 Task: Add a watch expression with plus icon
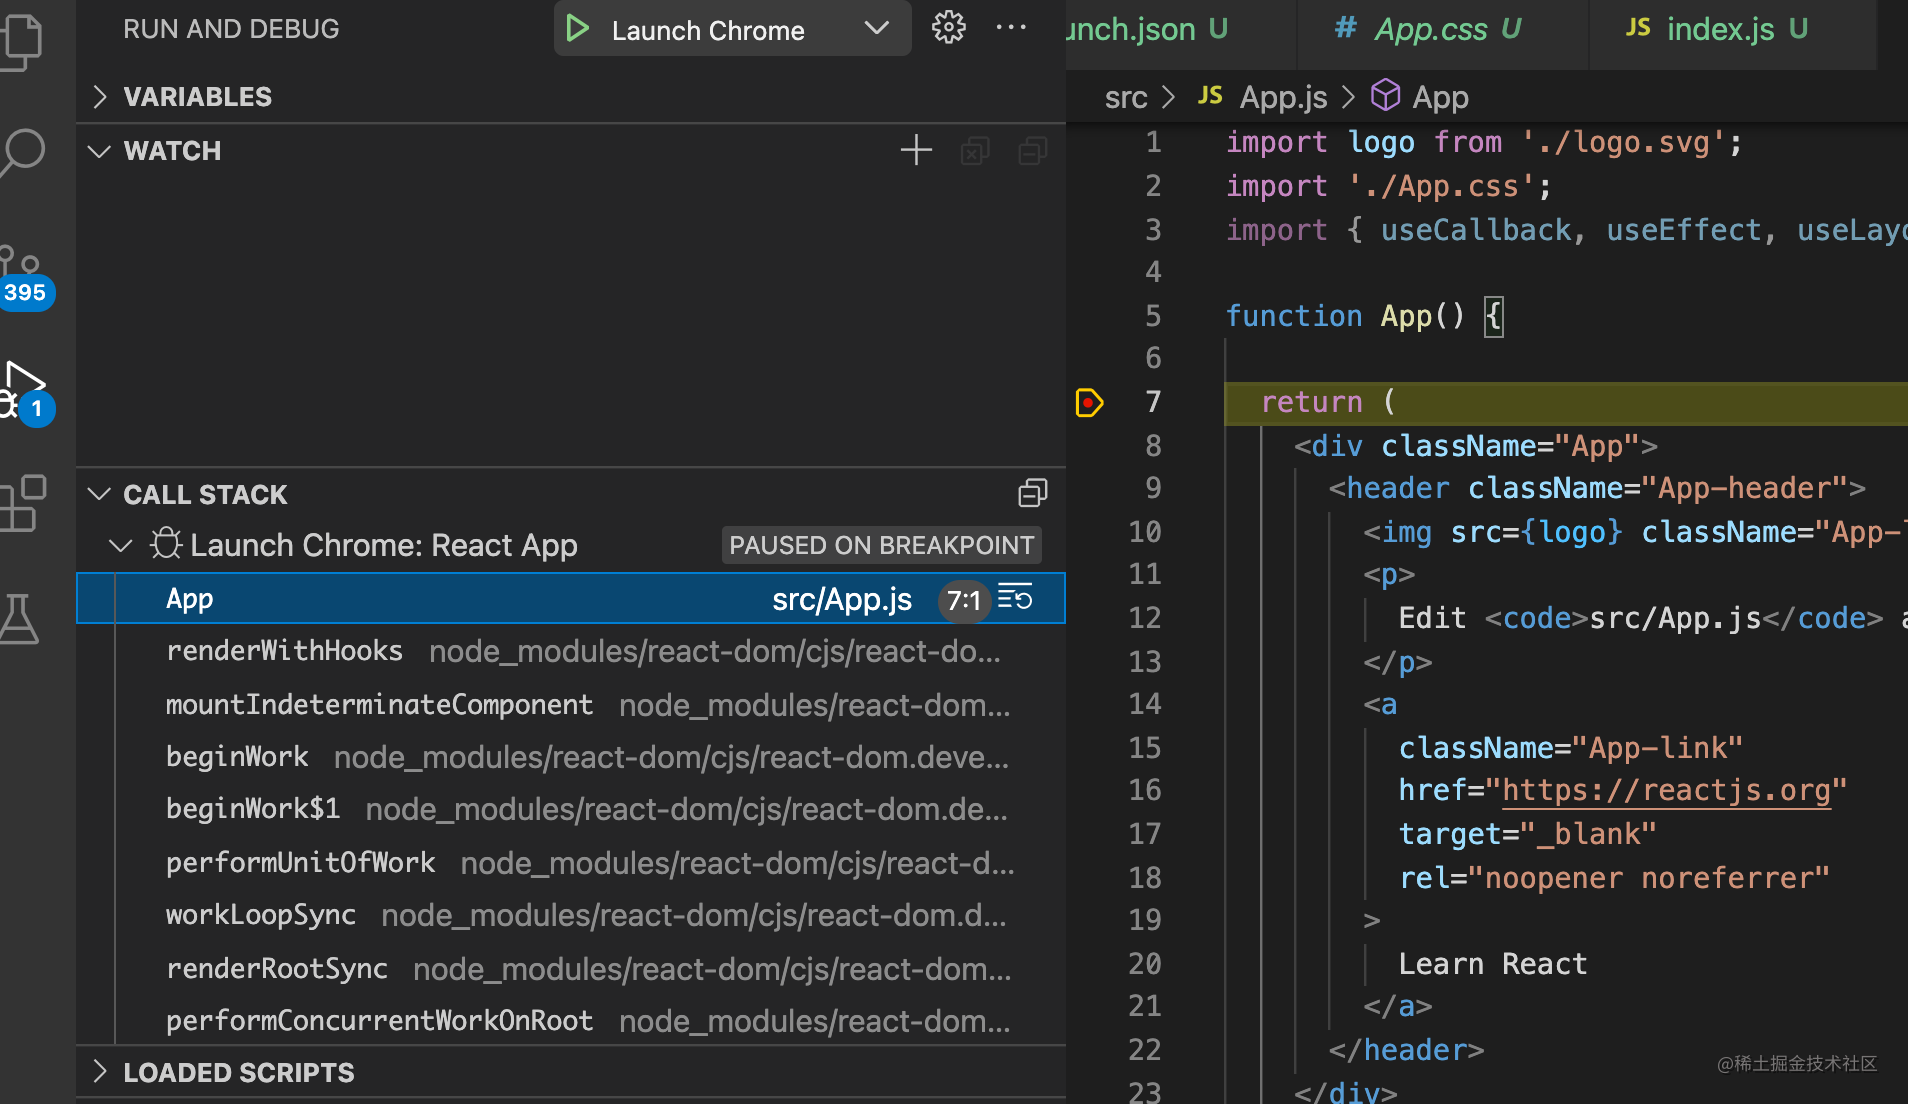click(916, 151)
